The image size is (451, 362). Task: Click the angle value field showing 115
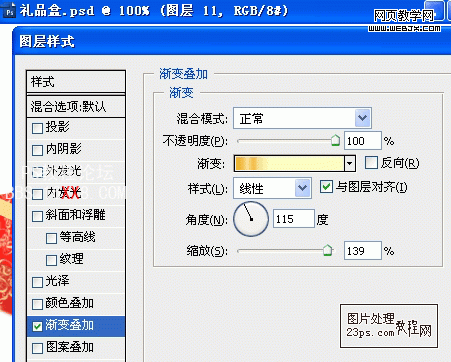pyautogui.click(x=294, y=219)
